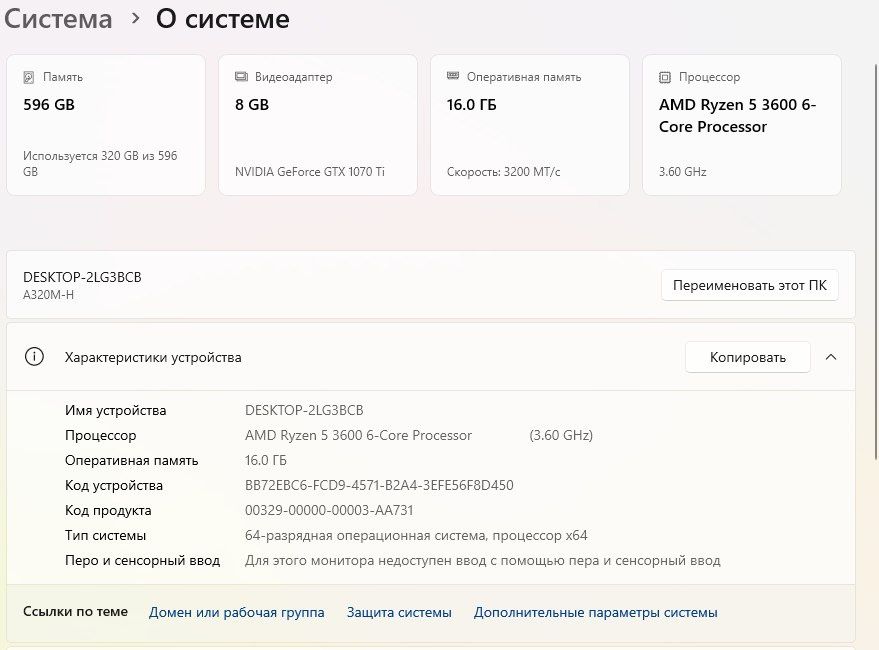Click the video adapter icon beside Видеоадаптер

pyautogui.click(x=241, y=77)
